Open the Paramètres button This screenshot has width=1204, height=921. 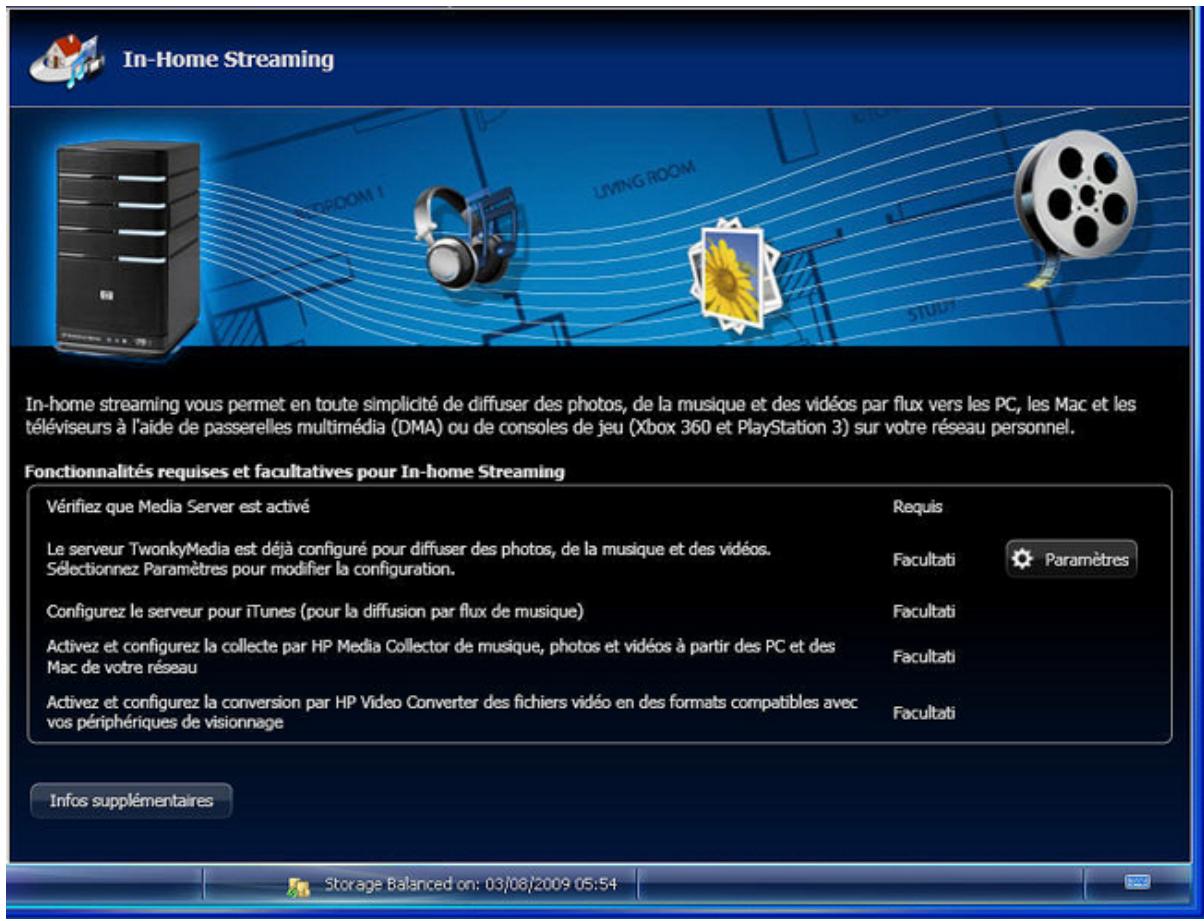point(1071,560)
